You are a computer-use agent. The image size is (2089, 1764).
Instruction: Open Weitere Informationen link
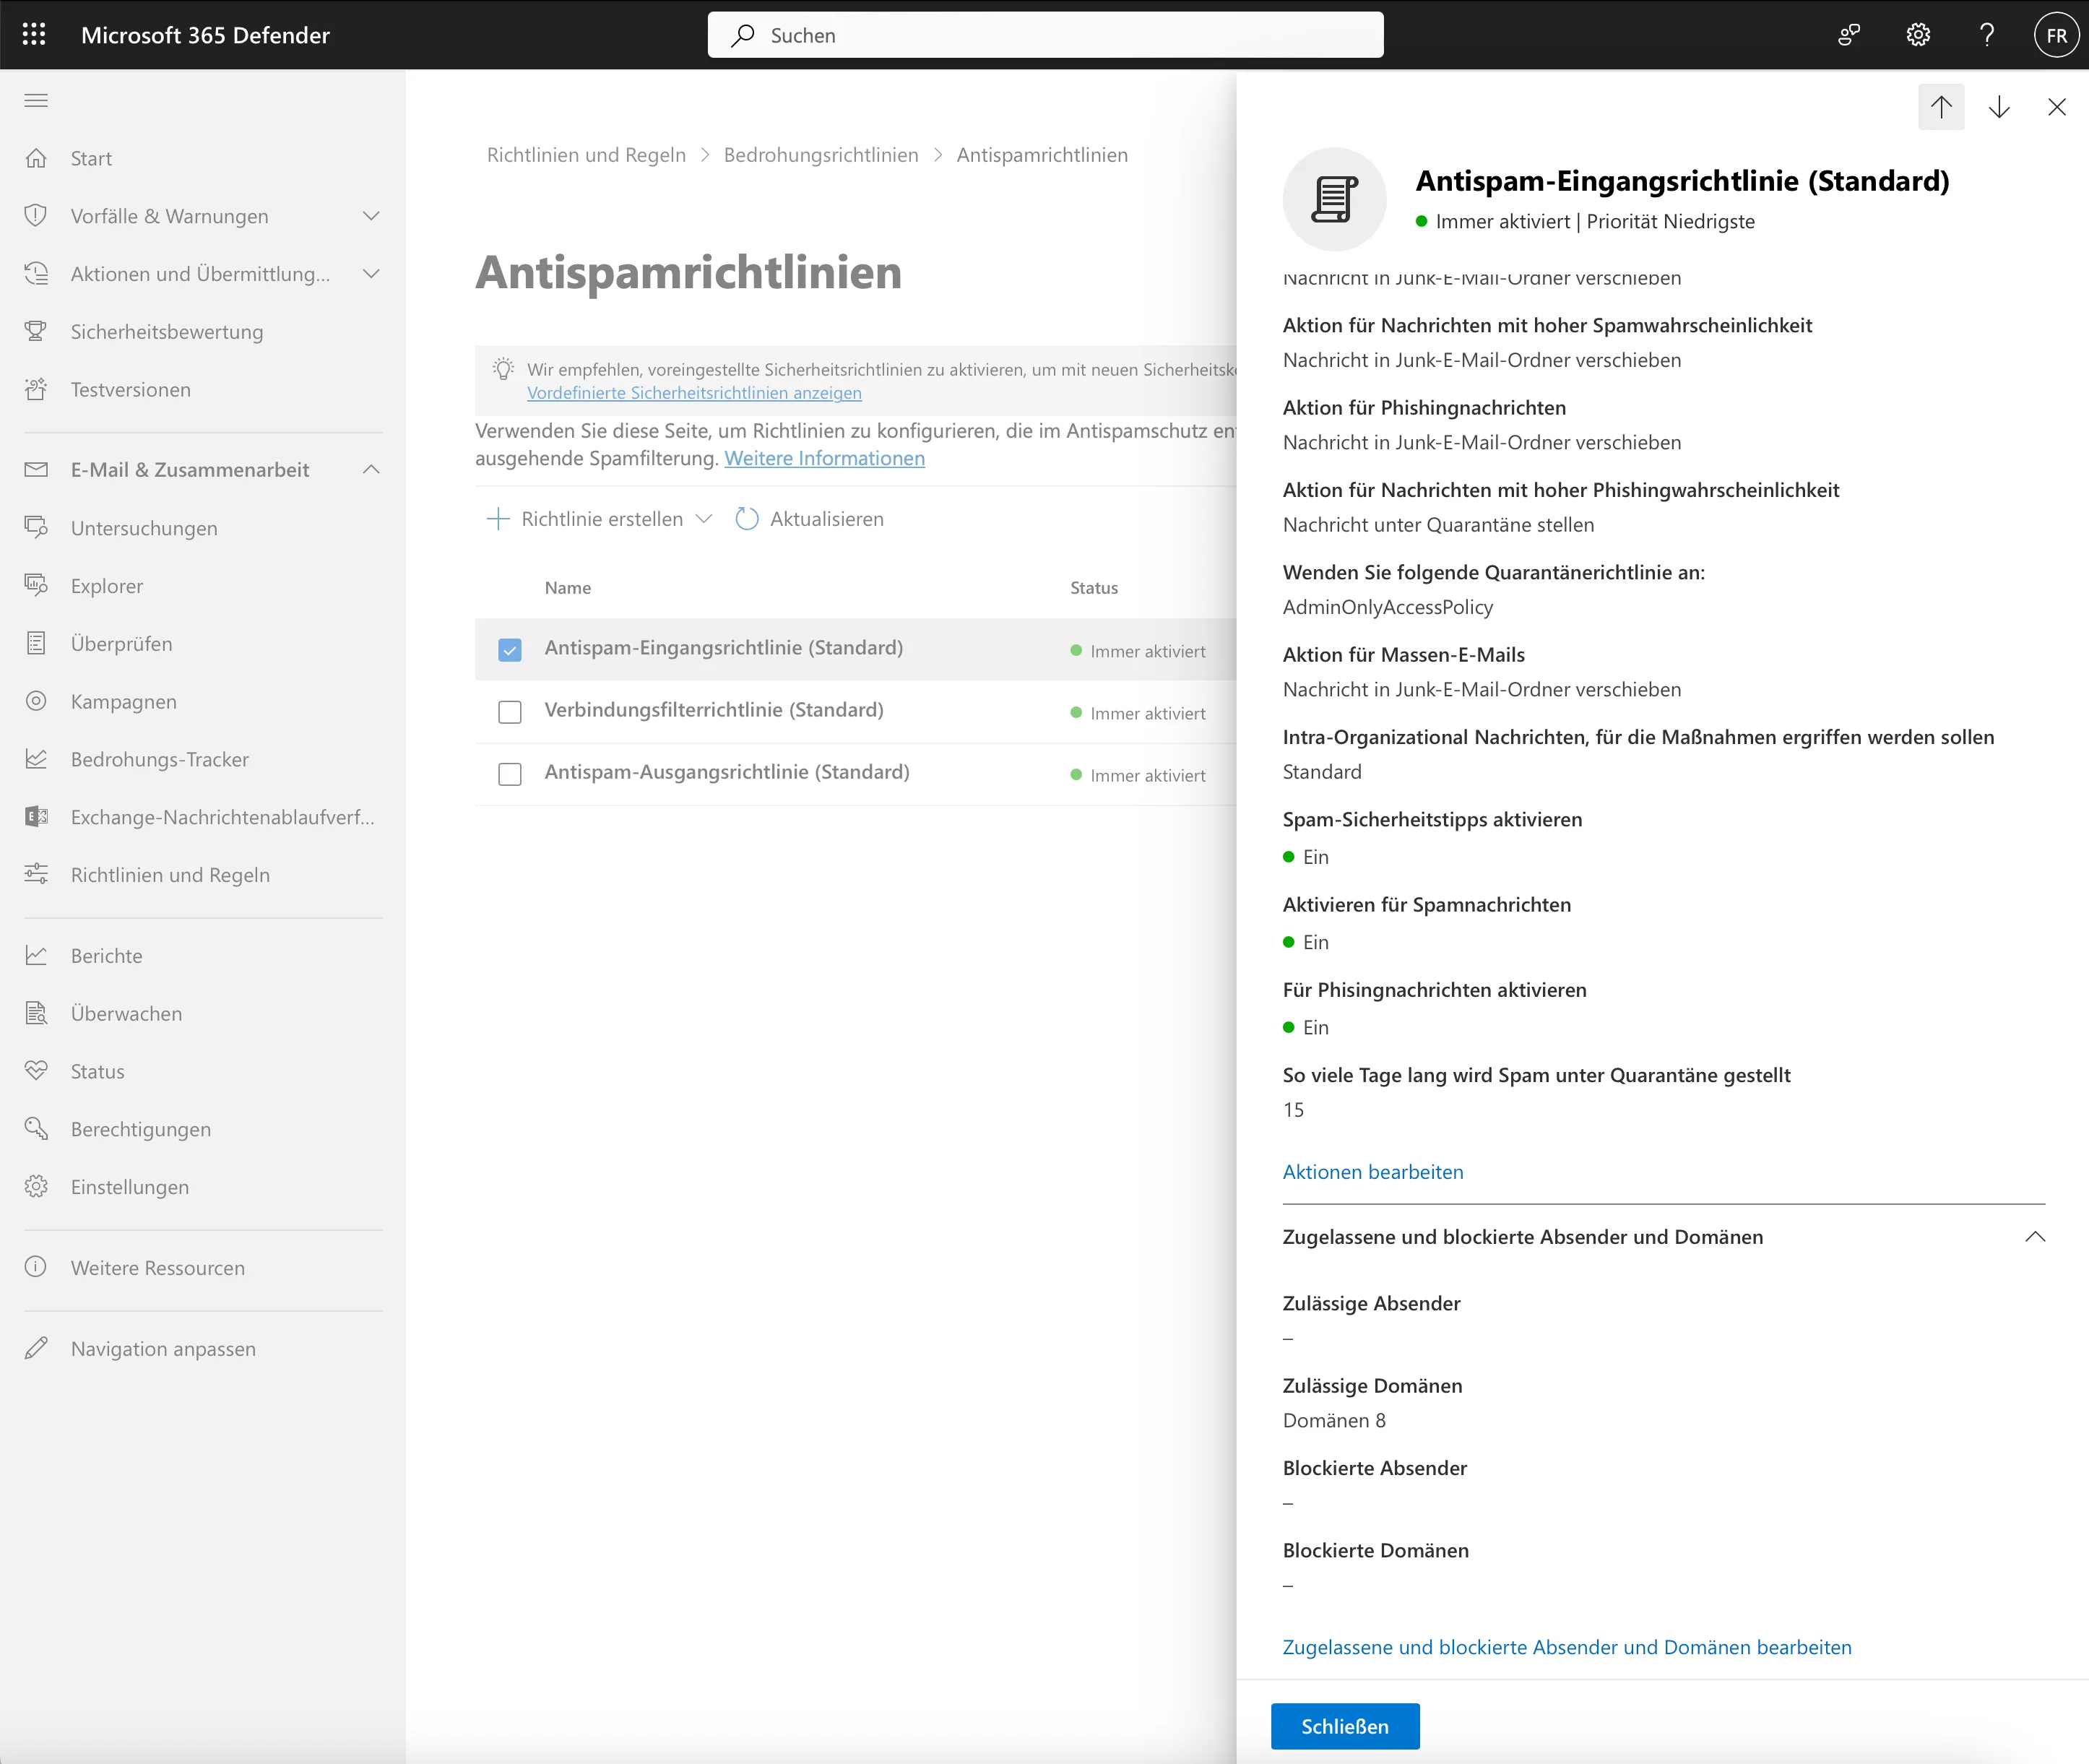(x=825, y=458)
